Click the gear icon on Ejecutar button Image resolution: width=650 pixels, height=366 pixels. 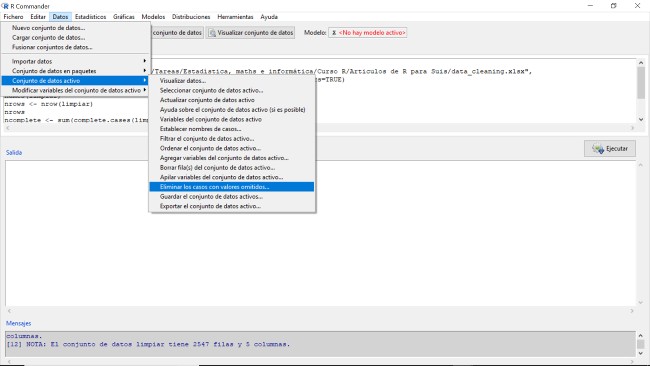point(598,148)
